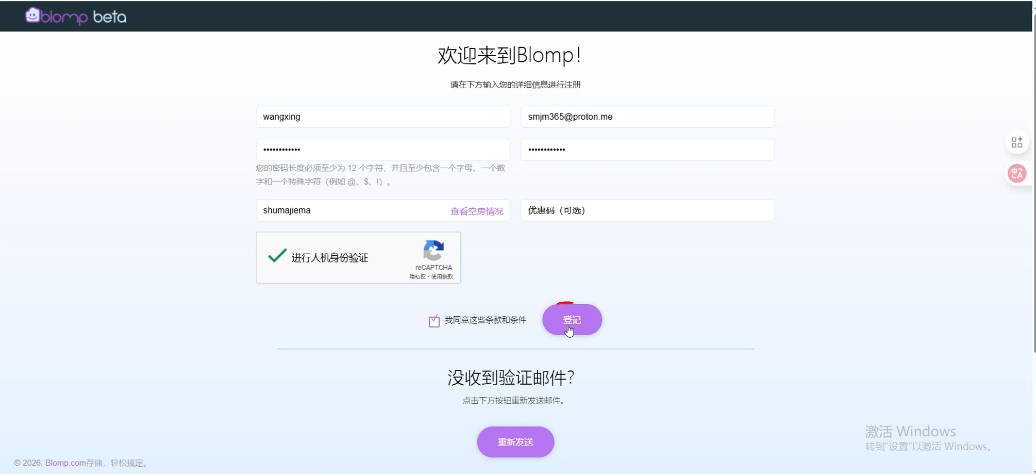Click the reCAPTCHA terms of use link
Viewport: 1036px width, 474px height.
coord(442,276)
